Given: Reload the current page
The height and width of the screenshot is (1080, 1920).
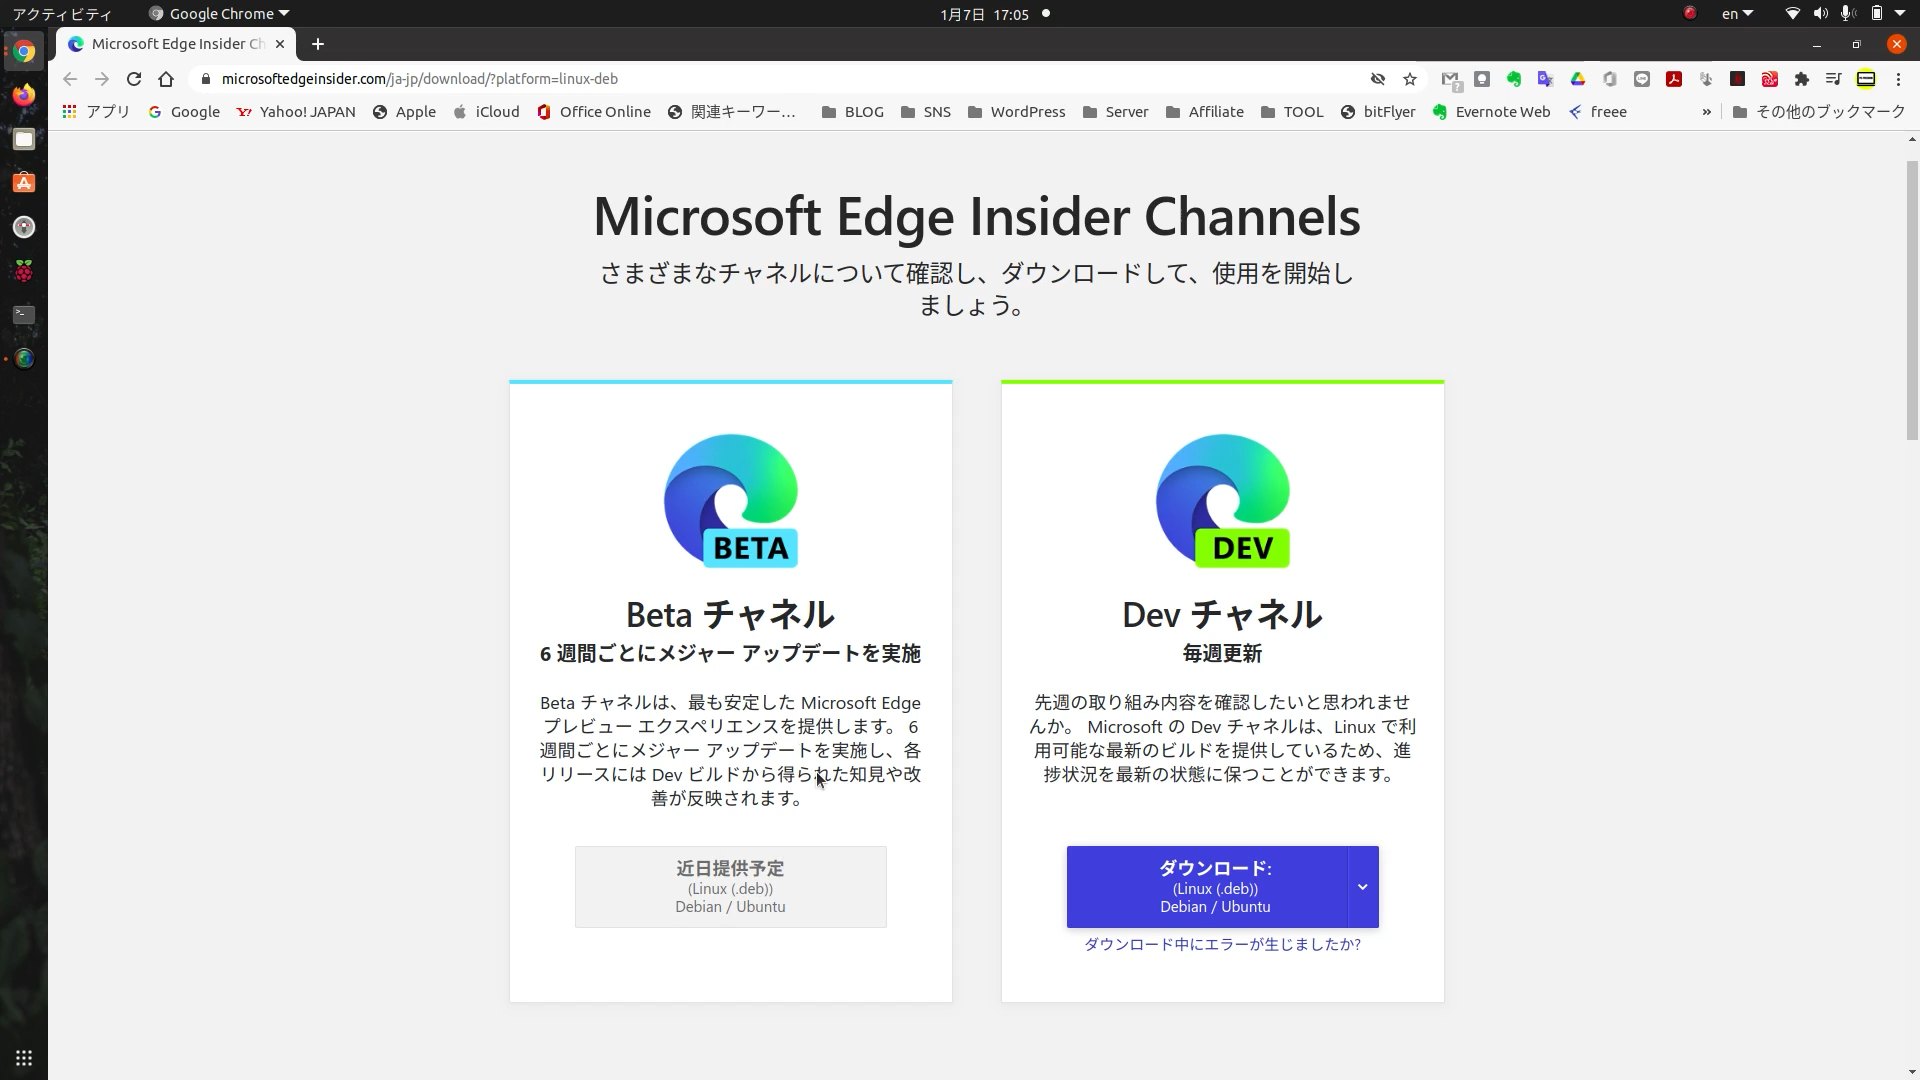Looking at the screenshot, I should pos(134,79).
